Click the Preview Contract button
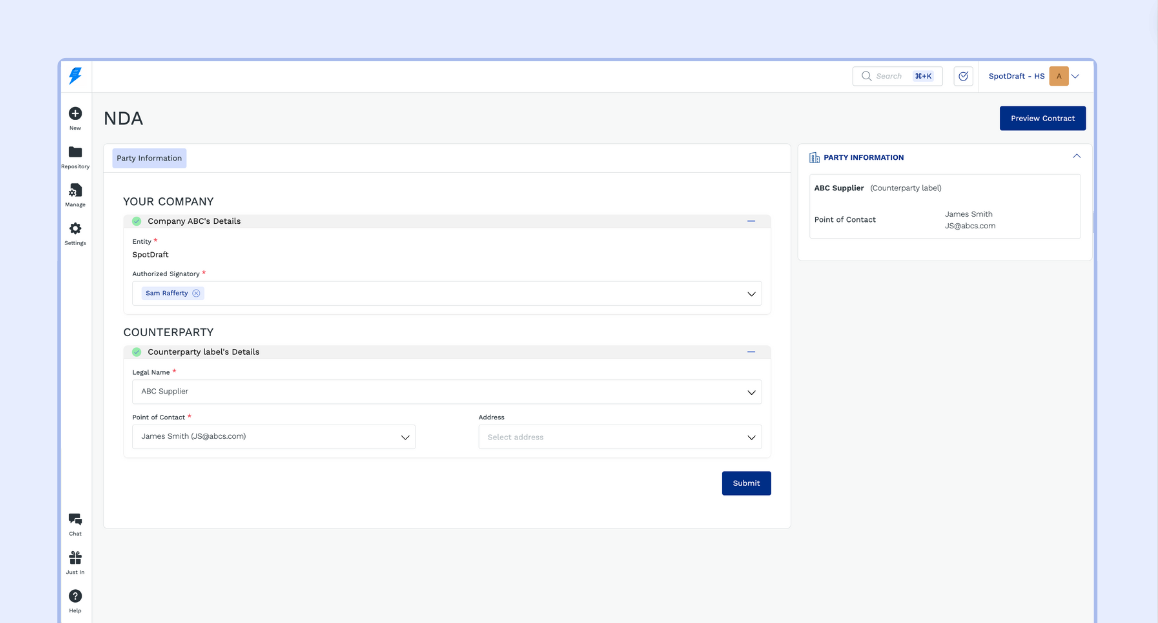1158x623 pixels. (1042, 118)
